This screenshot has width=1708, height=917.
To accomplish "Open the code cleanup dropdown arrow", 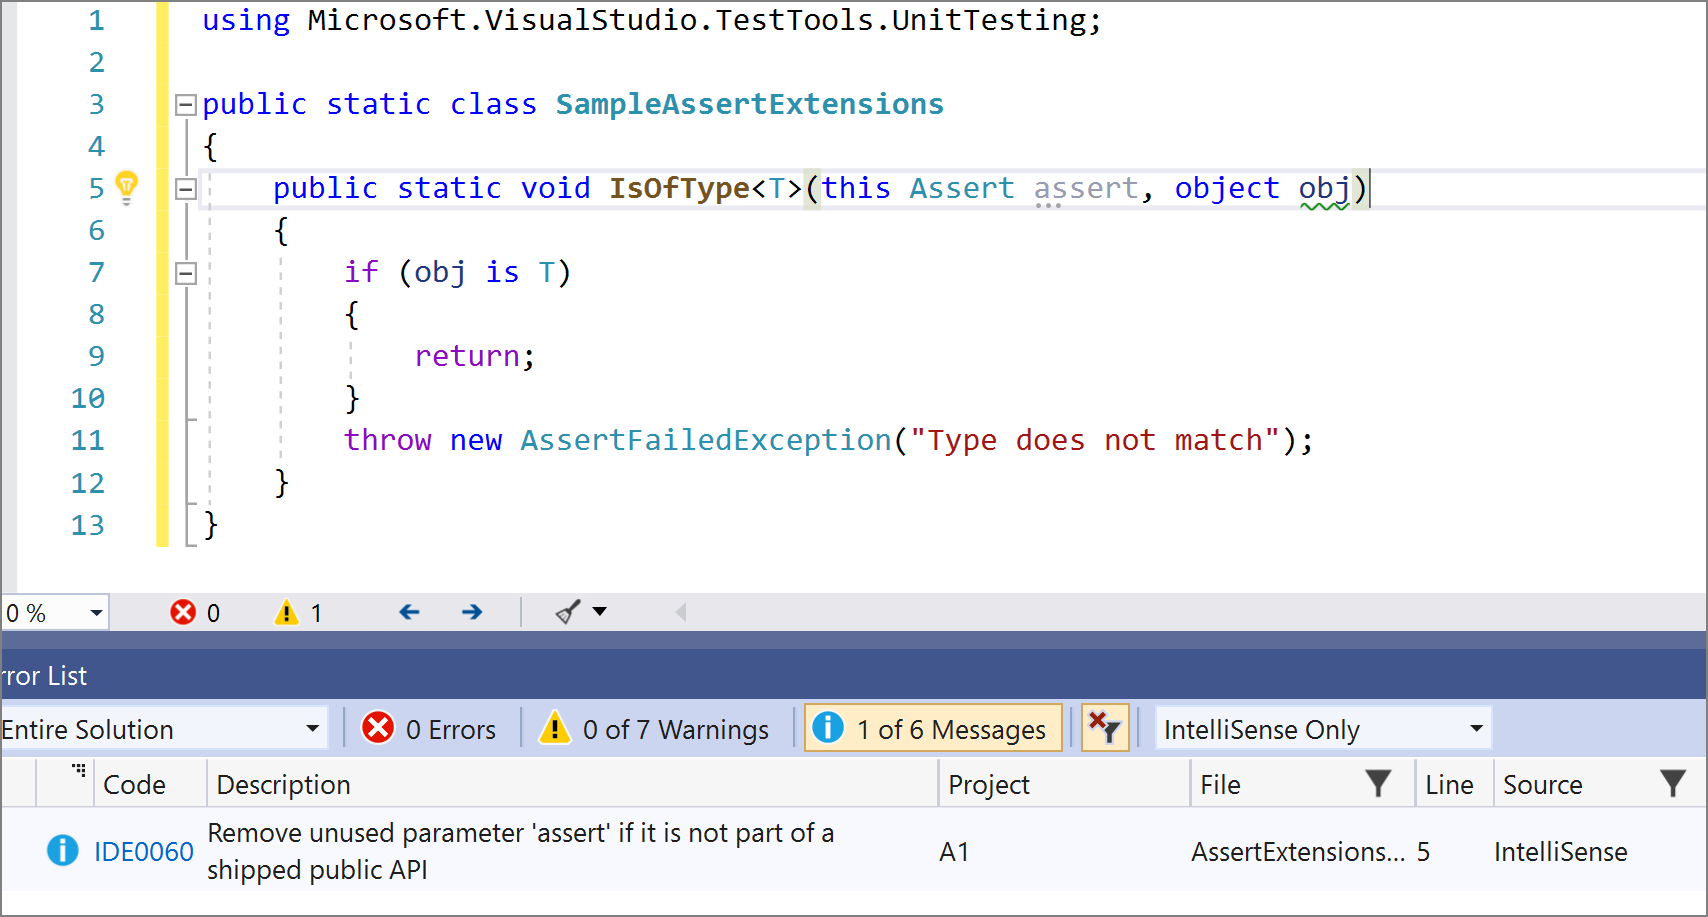I will point(600,612).
